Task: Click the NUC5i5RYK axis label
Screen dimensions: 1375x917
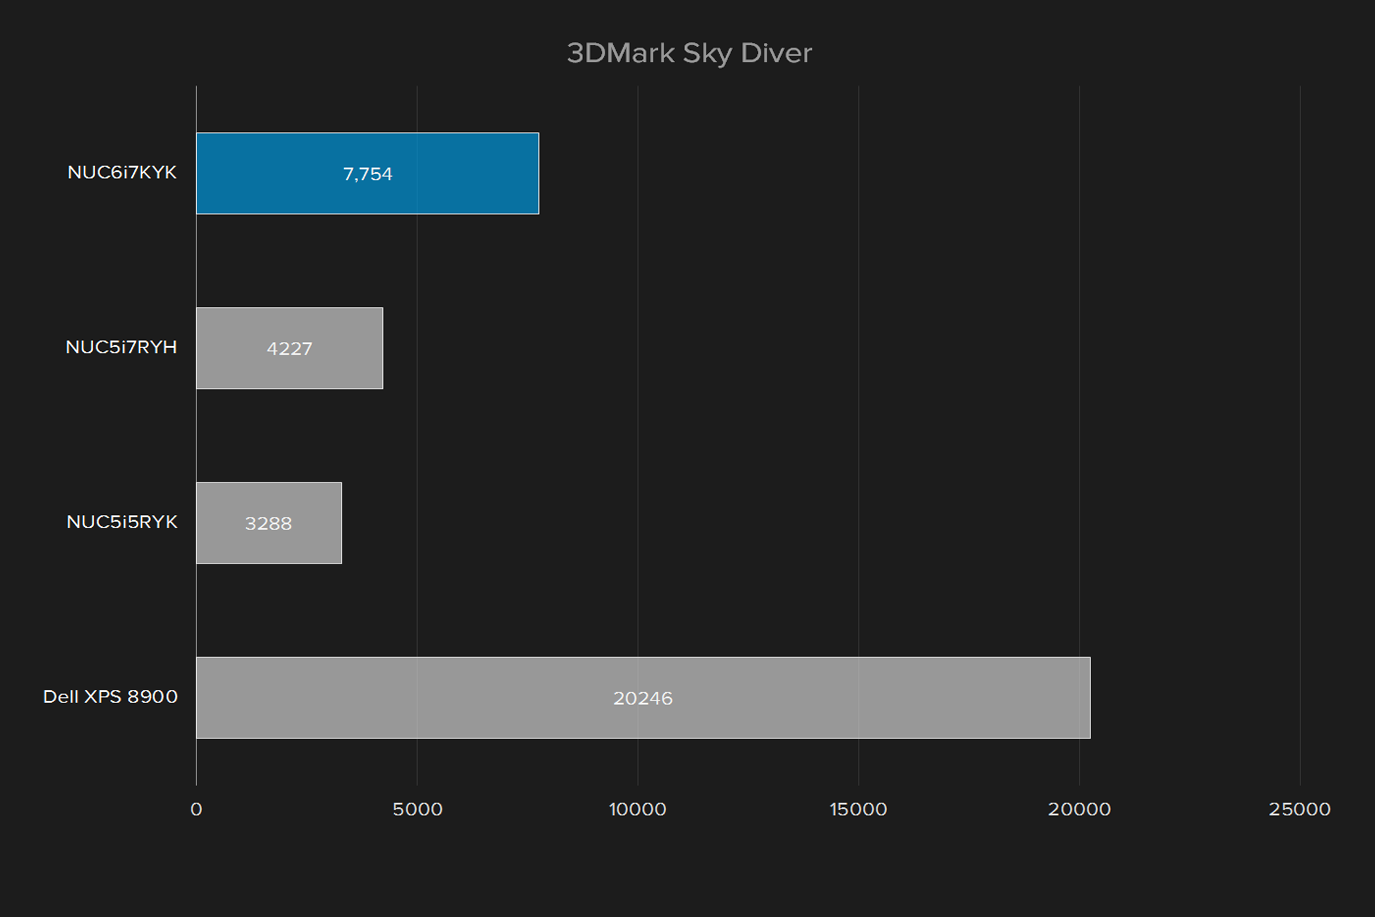Action: [122, 522]
